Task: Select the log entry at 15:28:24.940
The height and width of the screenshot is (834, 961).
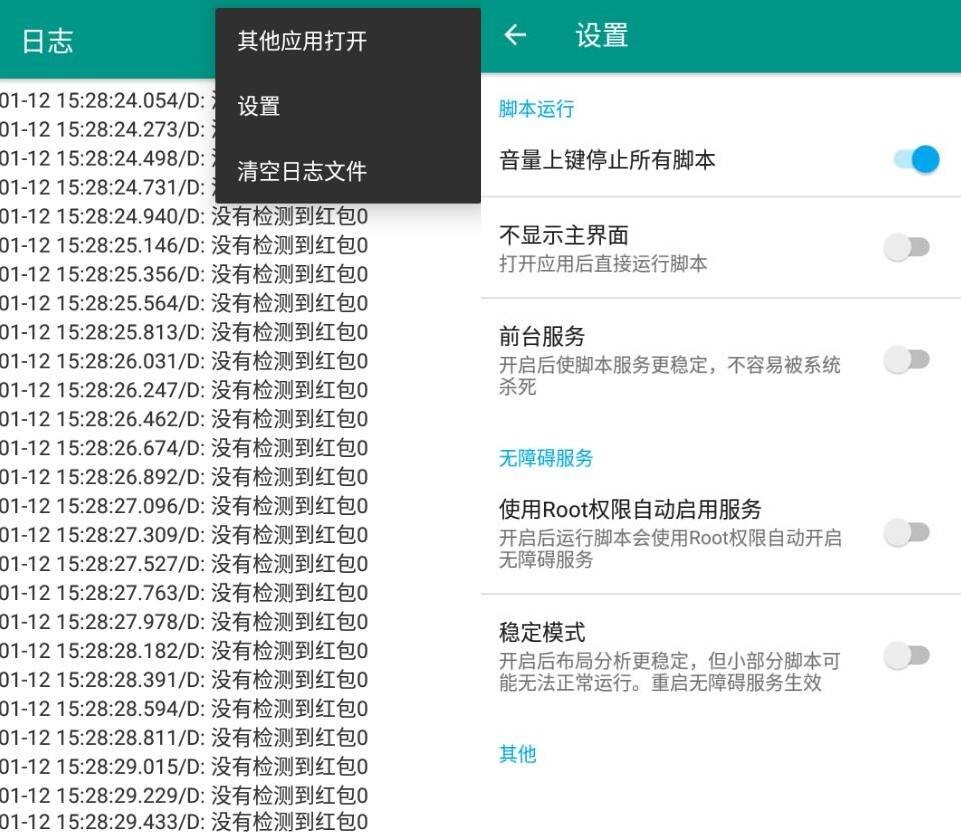Action: point(184,217)
